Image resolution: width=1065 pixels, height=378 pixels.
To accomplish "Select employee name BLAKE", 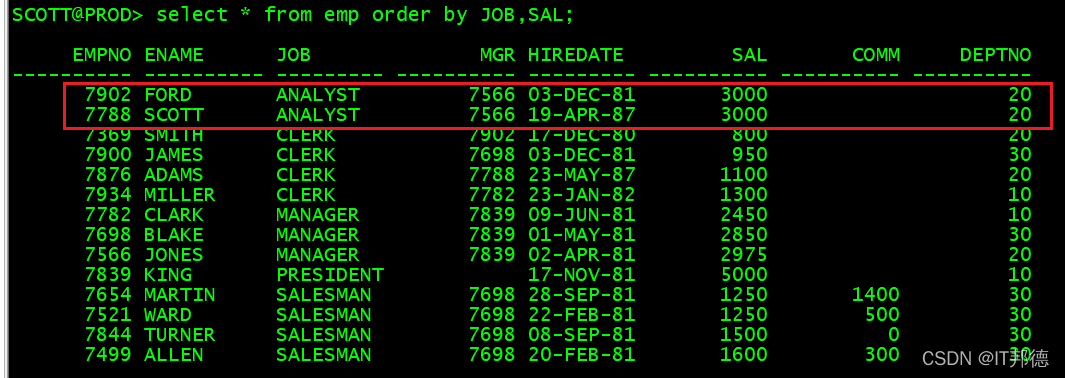I will pyautogui.click(x=174, y=235).
